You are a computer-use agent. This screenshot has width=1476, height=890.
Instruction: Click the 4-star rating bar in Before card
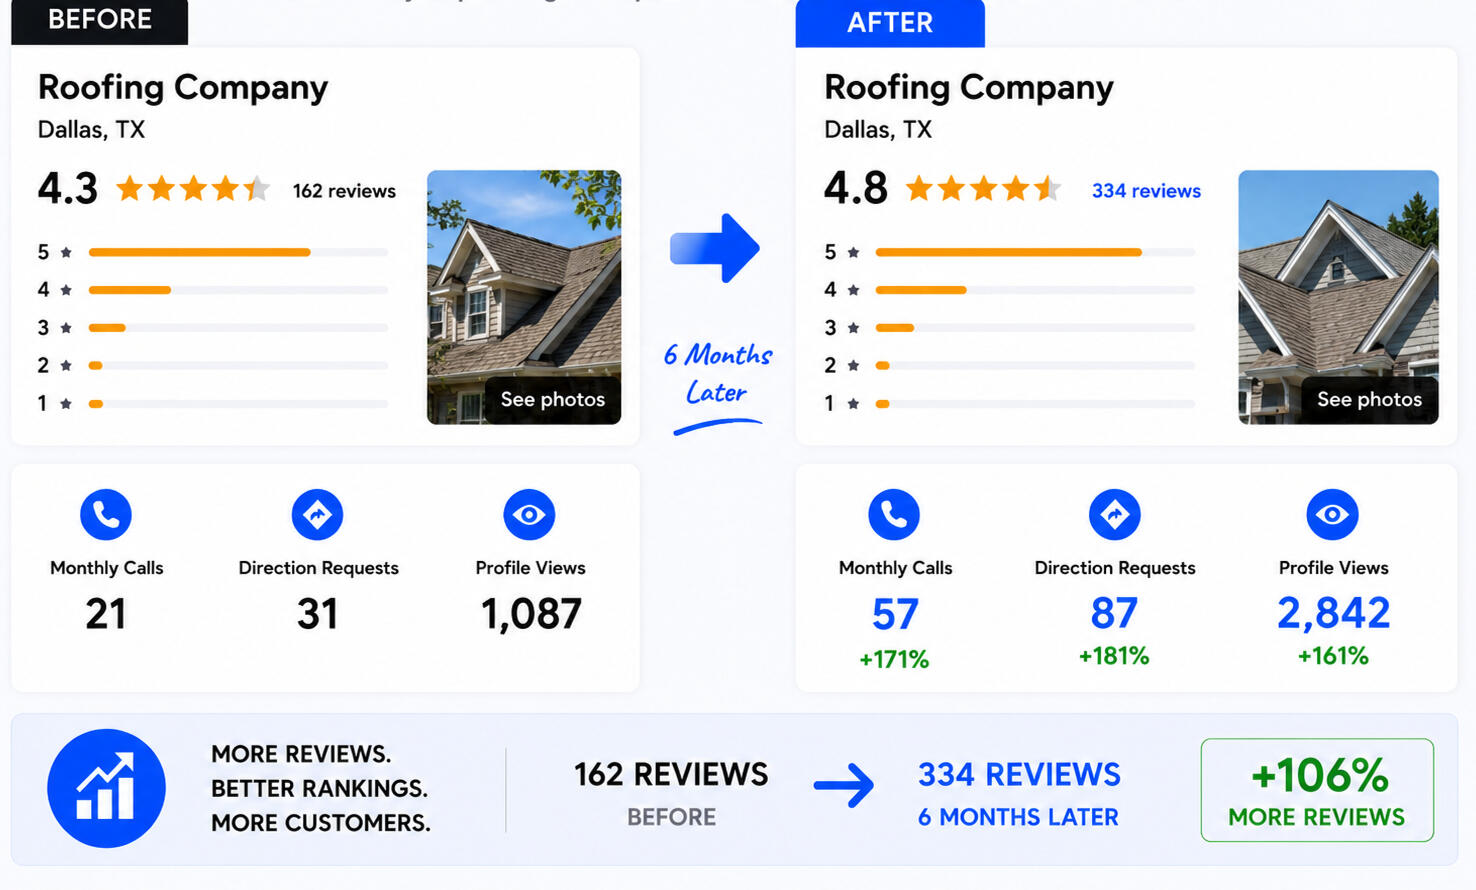[x=238, y=290]
